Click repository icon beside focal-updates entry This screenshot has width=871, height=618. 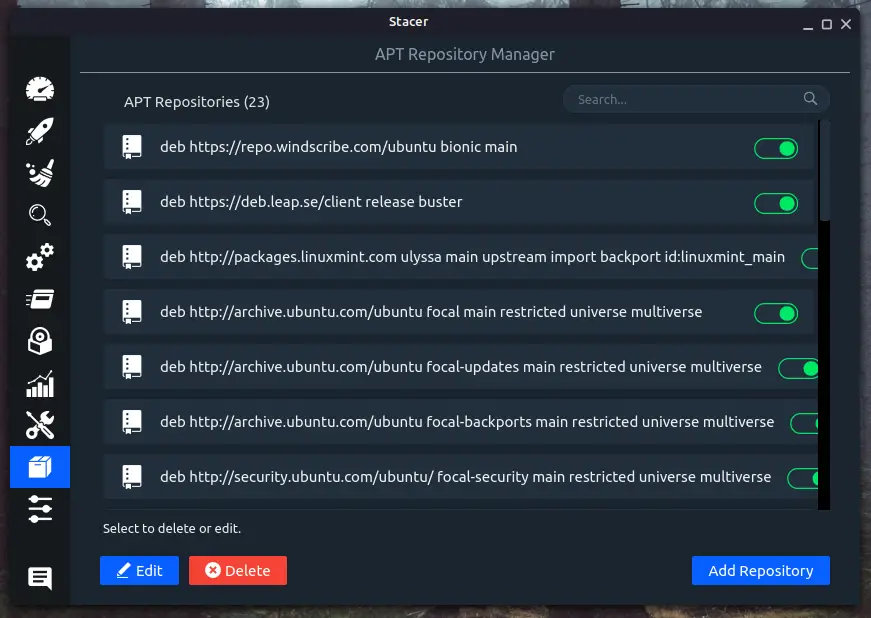(132, 367)
